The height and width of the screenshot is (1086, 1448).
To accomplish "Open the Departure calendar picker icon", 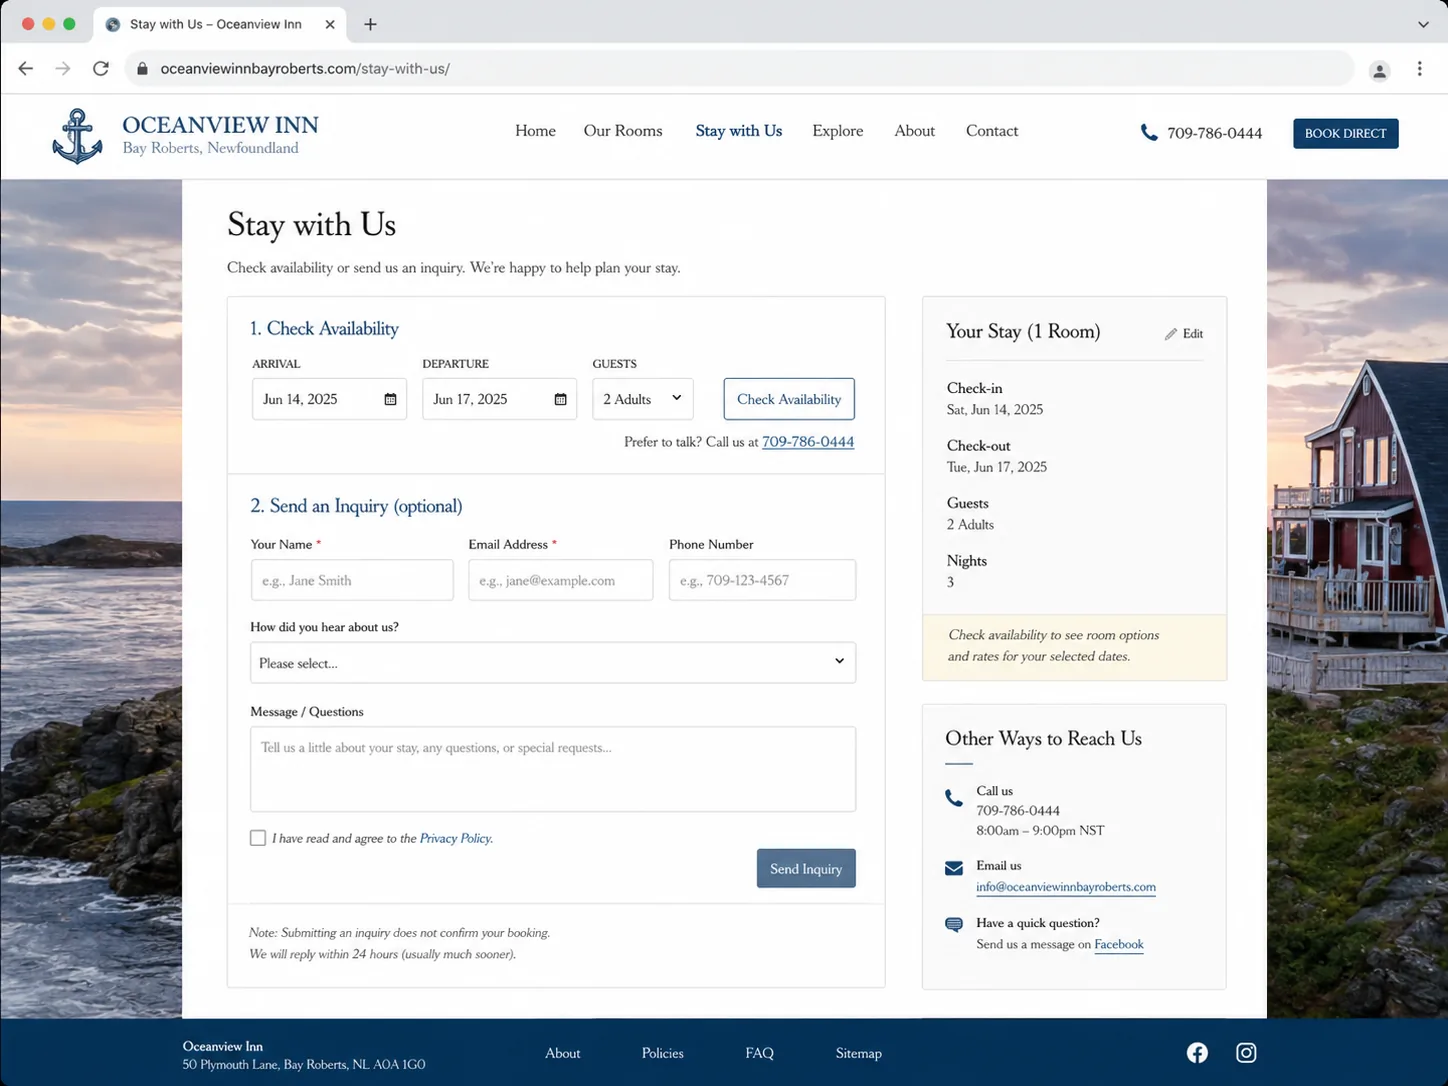I will [560, 399].
